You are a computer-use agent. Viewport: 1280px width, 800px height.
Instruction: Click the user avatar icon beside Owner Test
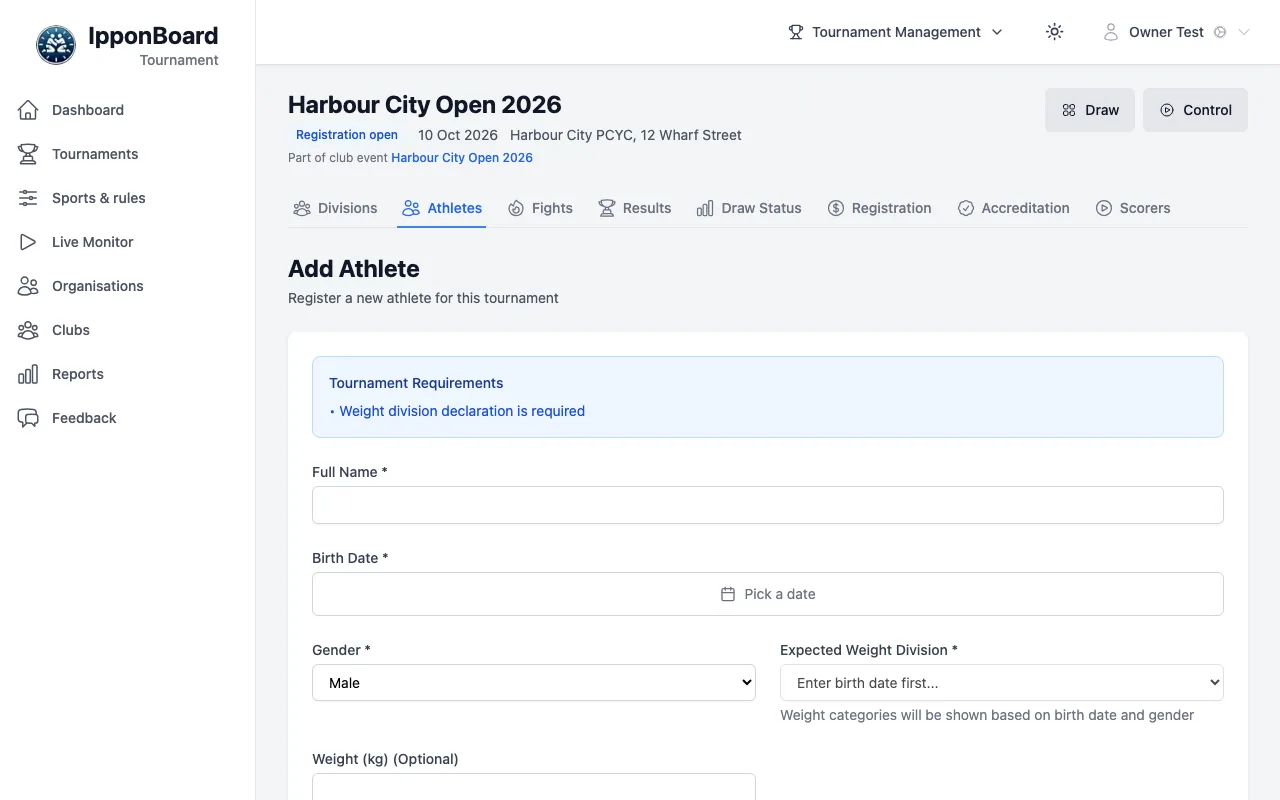point(1111,32)
